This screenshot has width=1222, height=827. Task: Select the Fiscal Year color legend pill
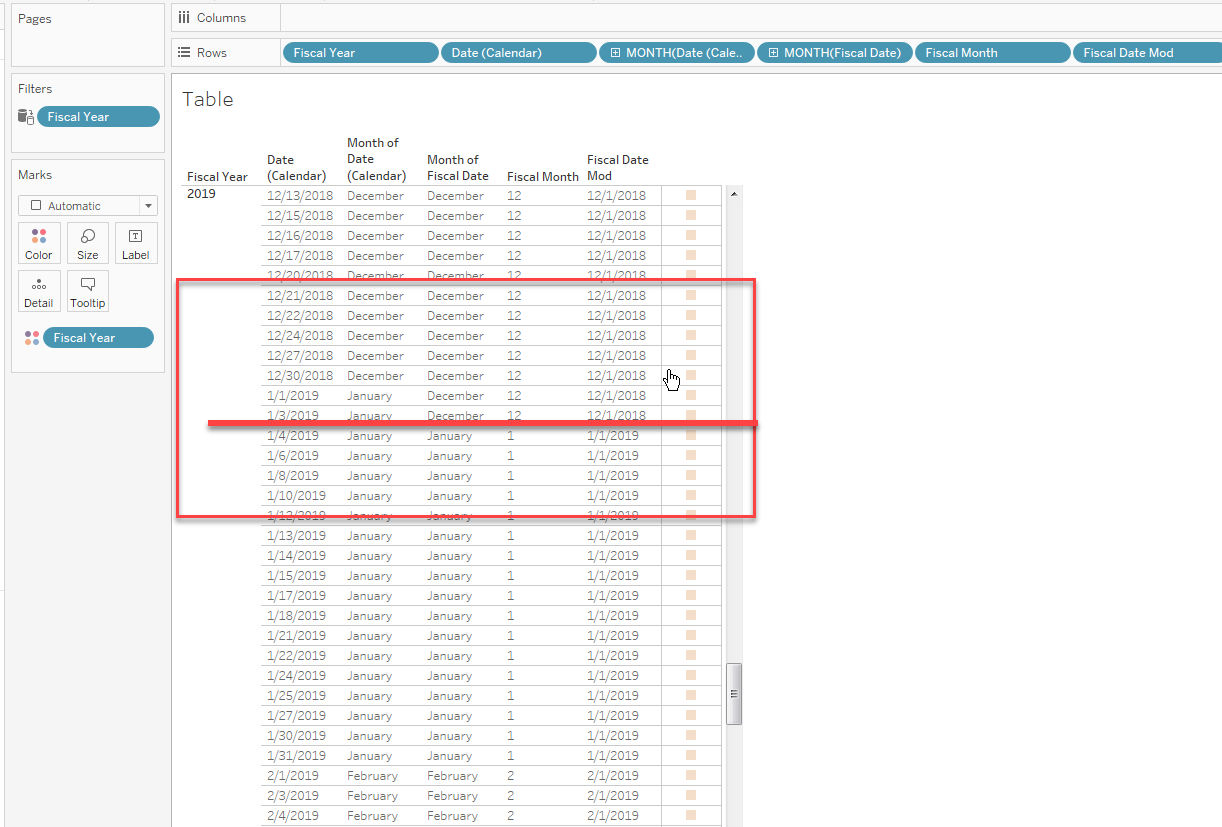[x=97, y=337]
